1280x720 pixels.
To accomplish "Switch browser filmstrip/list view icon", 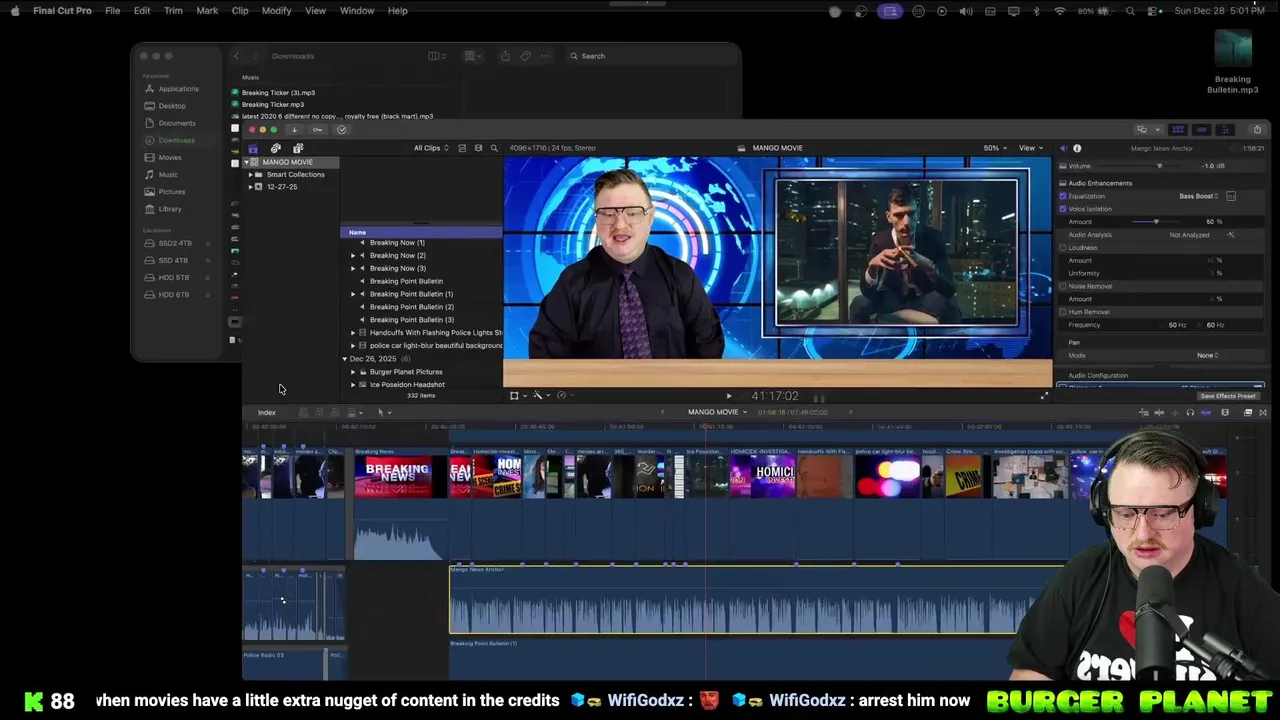I will pos(478,148).
